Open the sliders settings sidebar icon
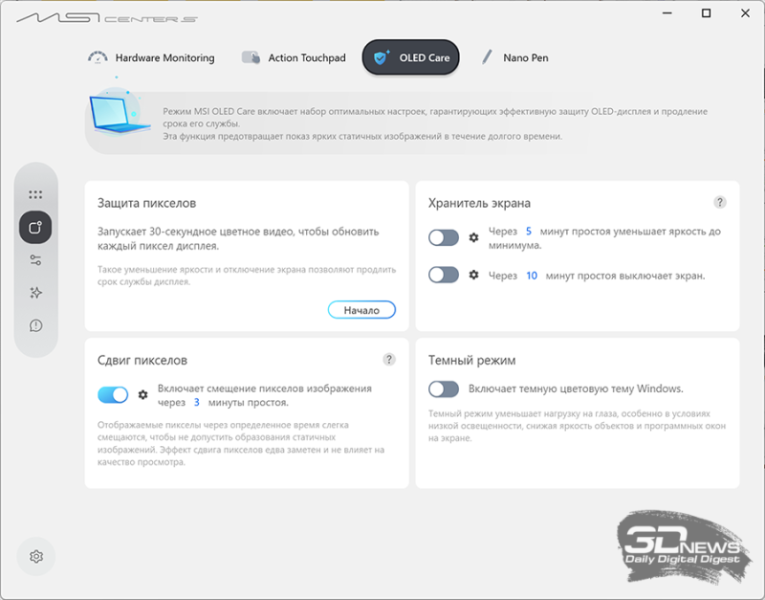 35,260
